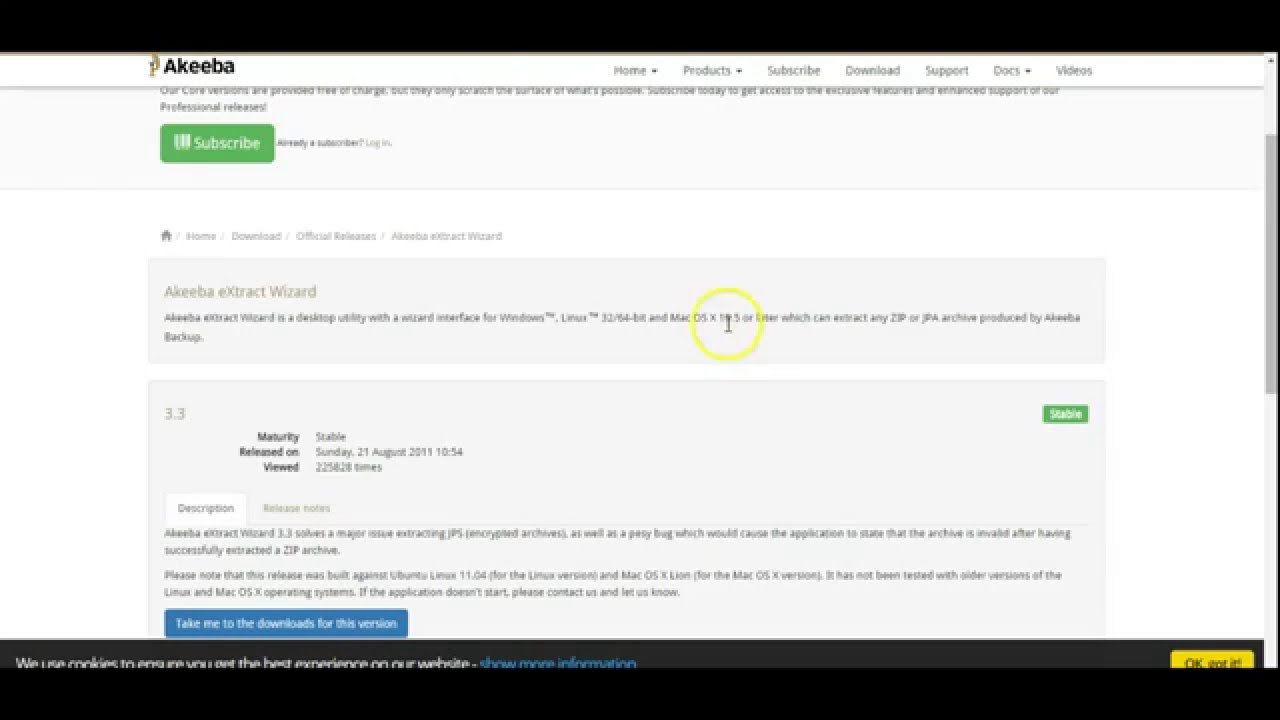This screenshot has width=1280, height=720.
Task: Click Take me to the downloads button
Action: coord(286,623)
